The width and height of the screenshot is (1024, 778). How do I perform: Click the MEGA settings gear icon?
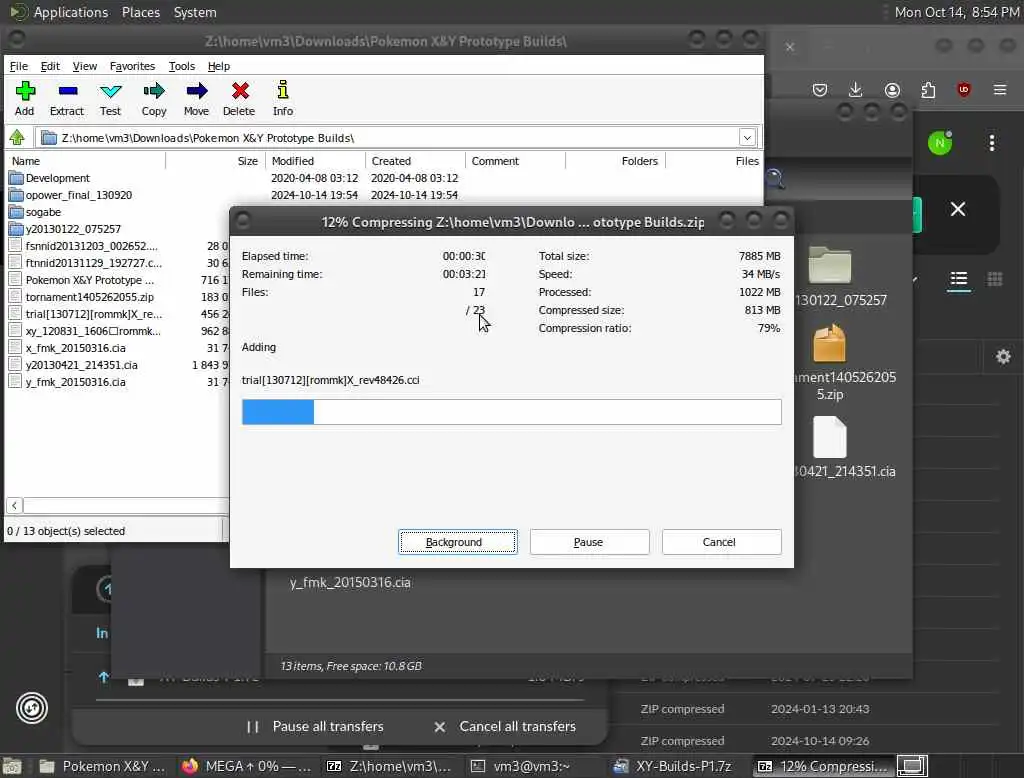click(x=1003, y=357)
